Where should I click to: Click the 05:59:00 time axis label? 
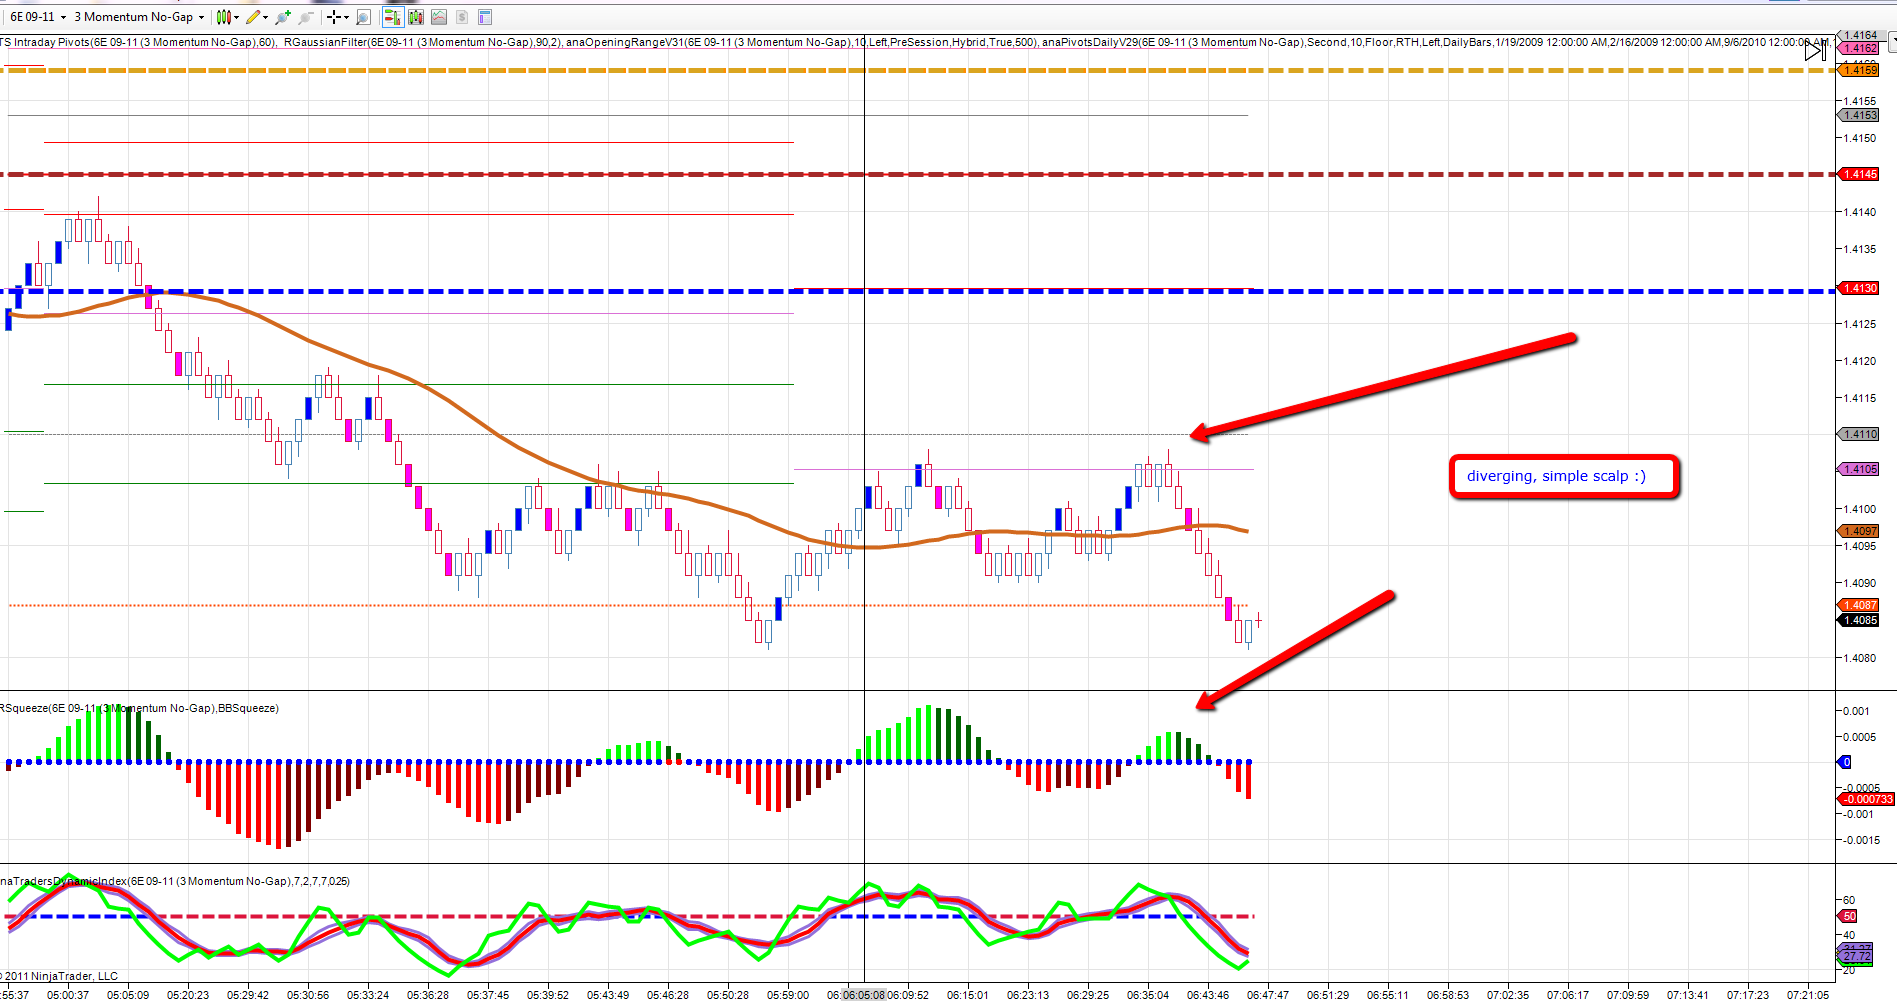788,995
